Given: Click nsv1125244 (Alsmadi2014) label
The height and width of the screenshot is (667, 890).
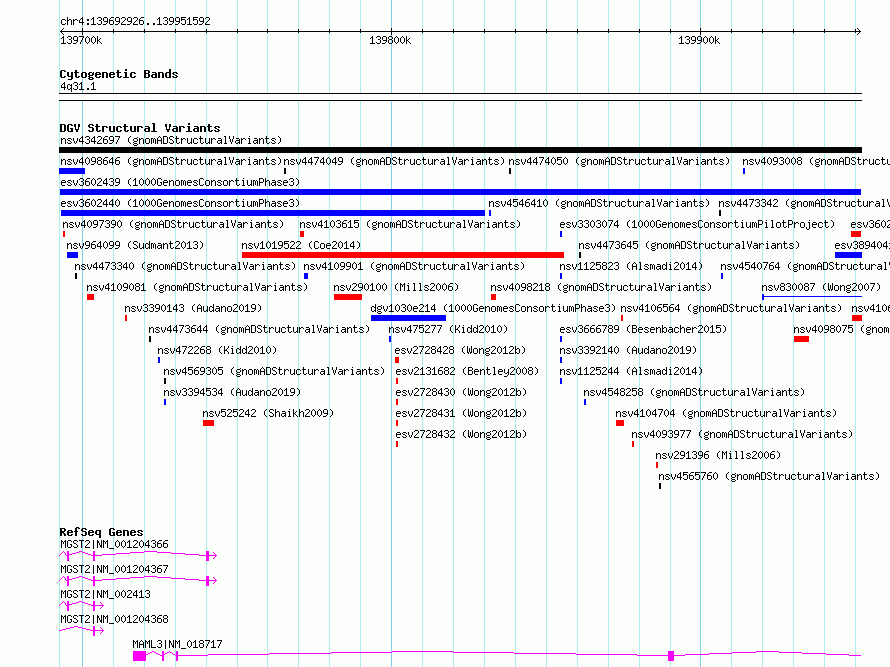Looking at the screenshot, I should (631, 371).
